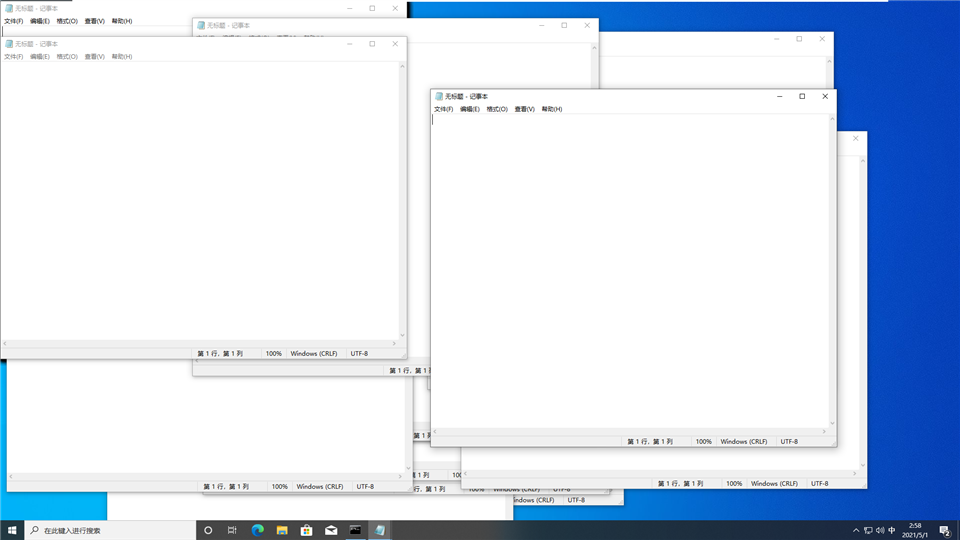Click the scroll-right arrow in active Notepad window
This screenshot has height=540, width=960.
click(824, 432)
